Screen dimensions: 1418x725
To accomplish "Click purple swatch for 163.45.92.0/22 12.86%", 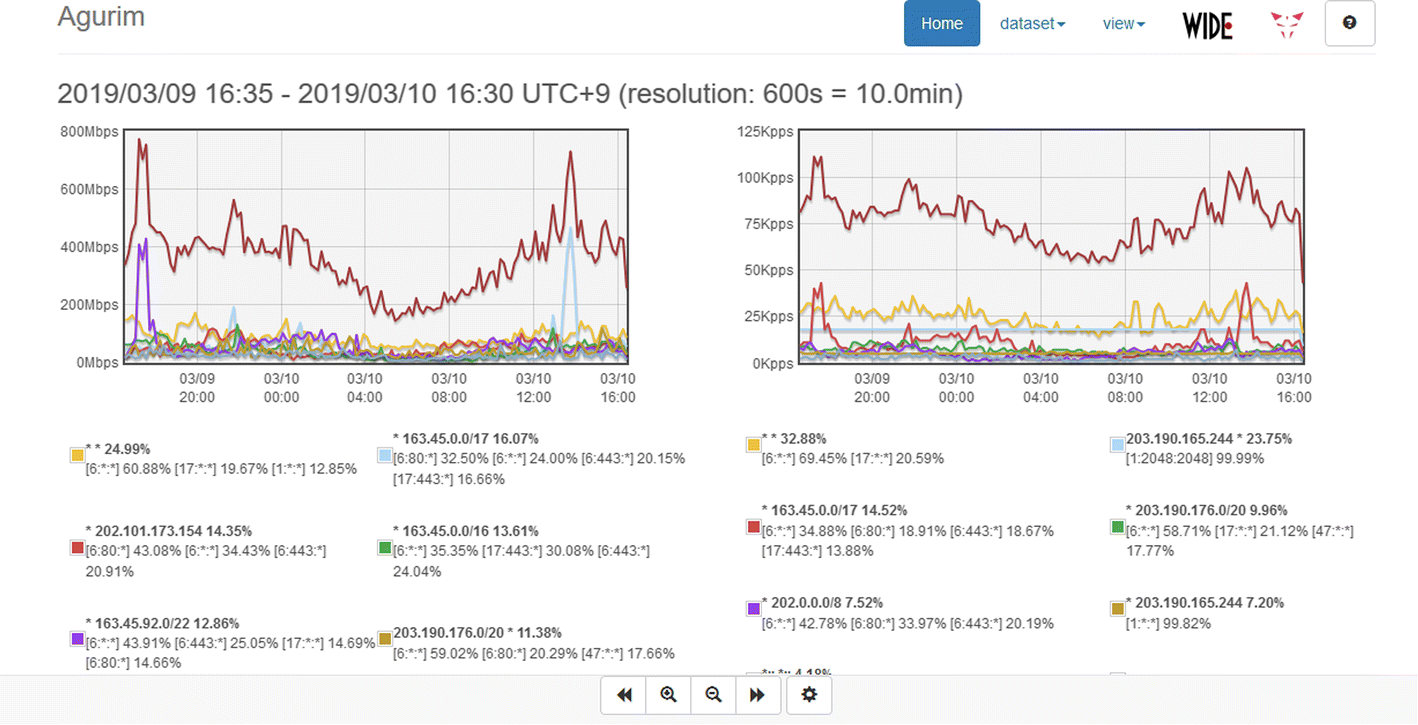I will click(77, 638).
